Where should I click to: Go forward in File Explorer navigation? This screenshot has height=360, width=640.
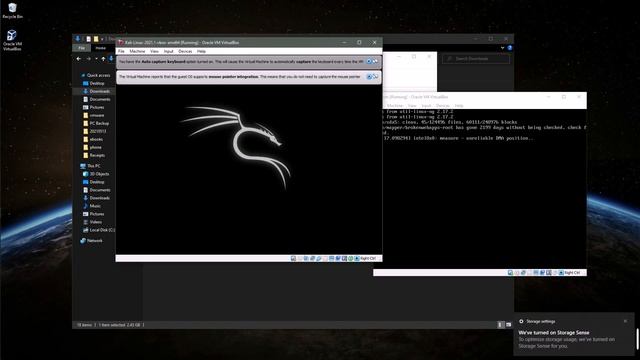(89, 59)
